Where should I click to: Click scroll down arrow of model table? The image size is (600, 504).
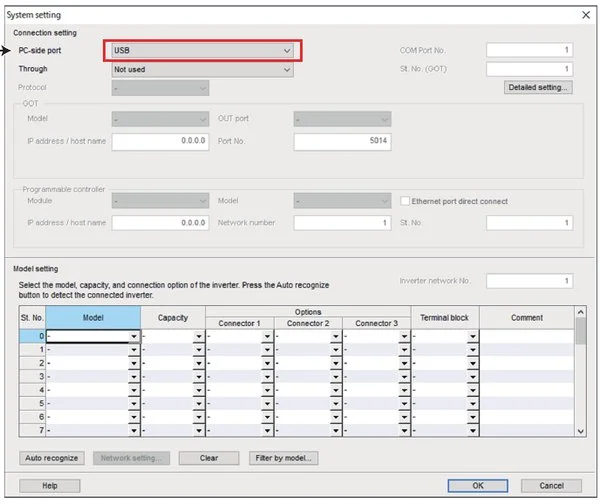point(580,431)
